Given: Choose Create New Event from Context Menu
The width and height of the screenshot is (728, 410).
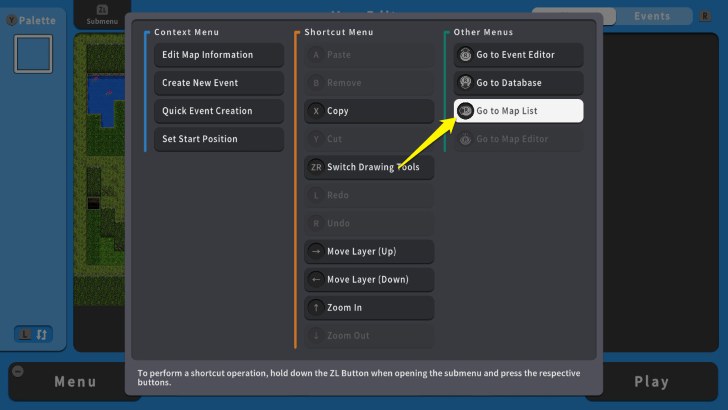Looking at the screenshot, I should 218,83.
